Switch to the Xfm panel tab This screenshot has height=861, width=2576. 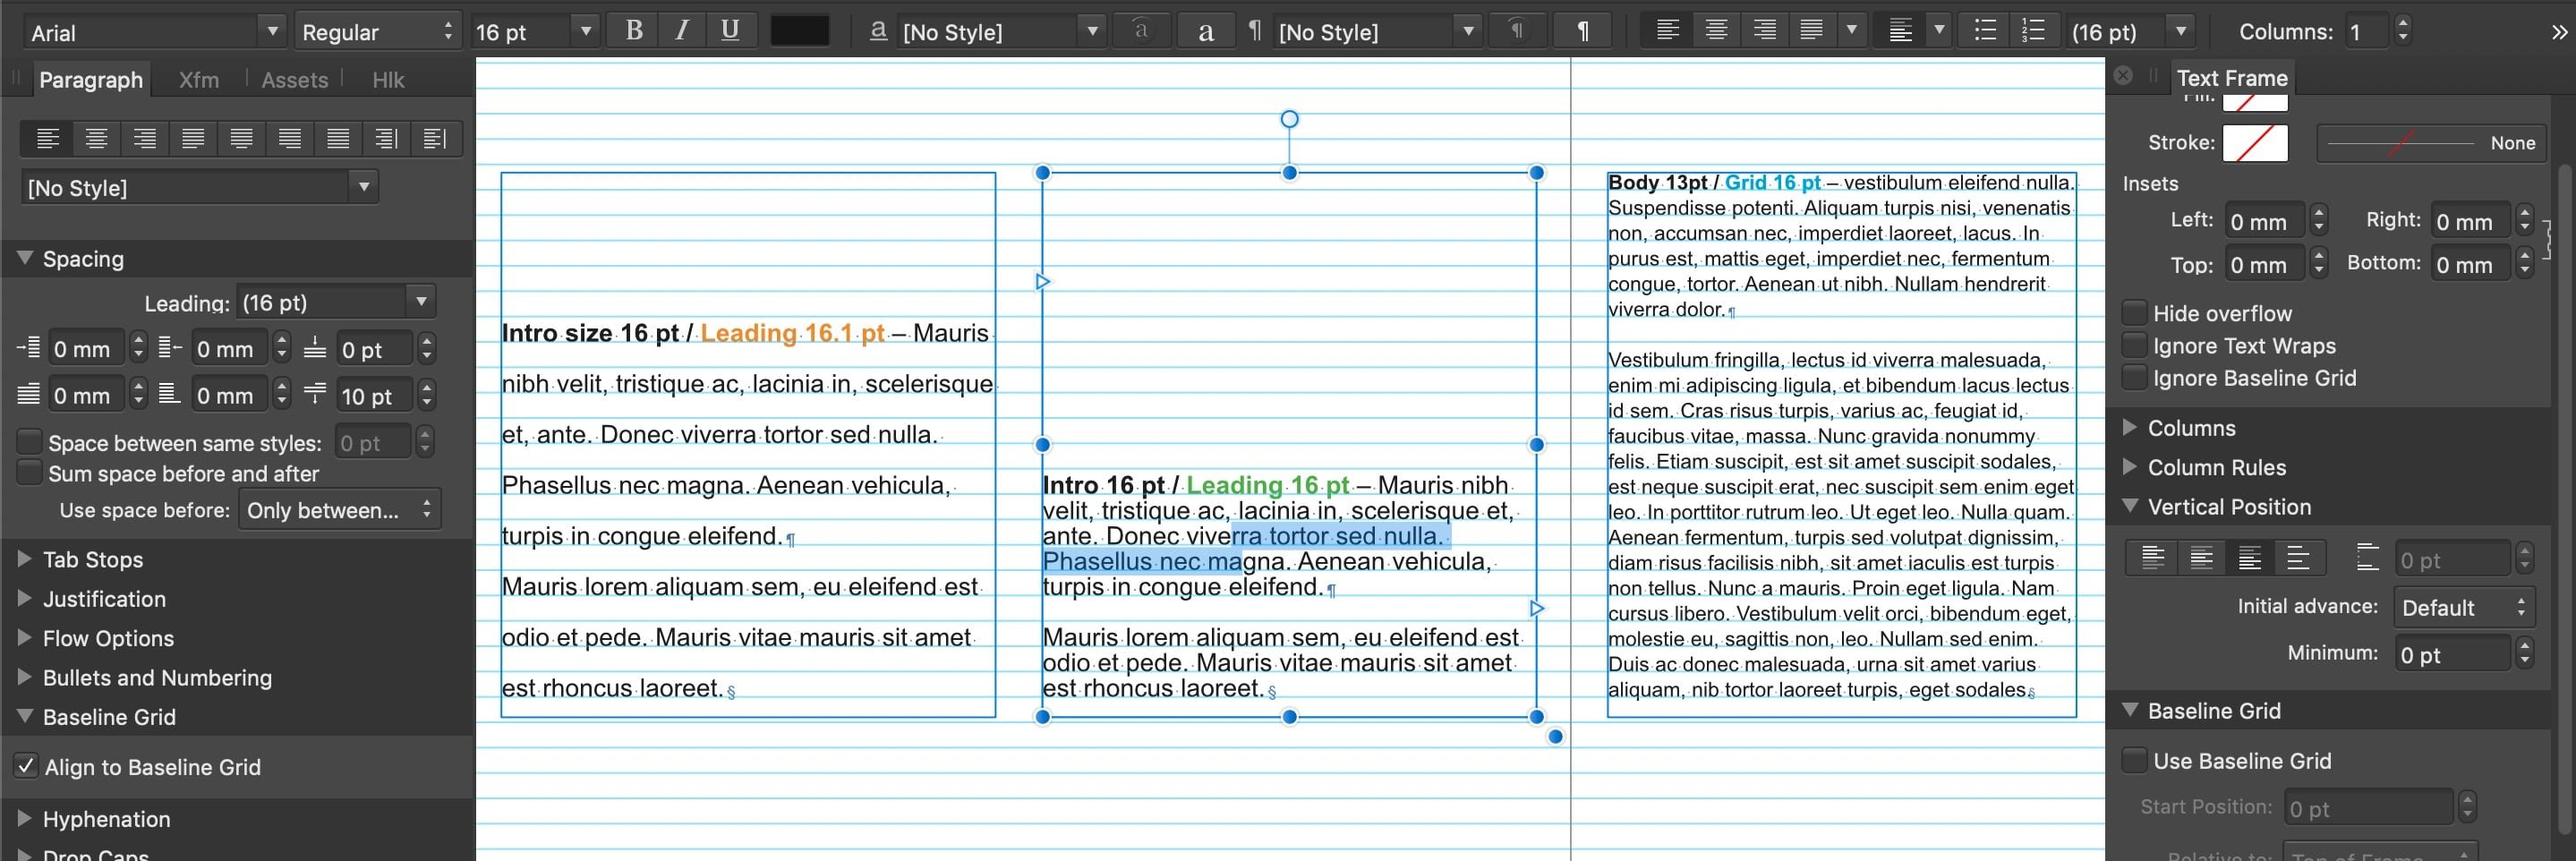click(199, 80)
